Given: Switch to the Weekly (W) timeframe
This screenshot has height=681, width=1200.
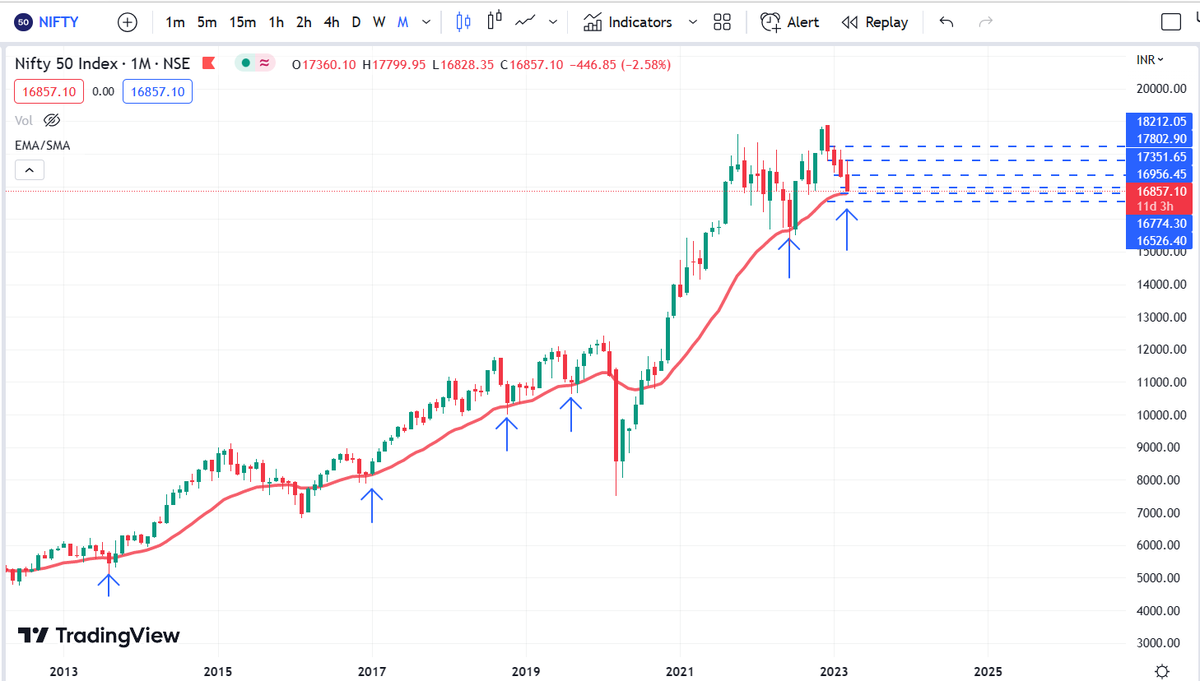Looking at the screenshot, I should pos(379,22).
